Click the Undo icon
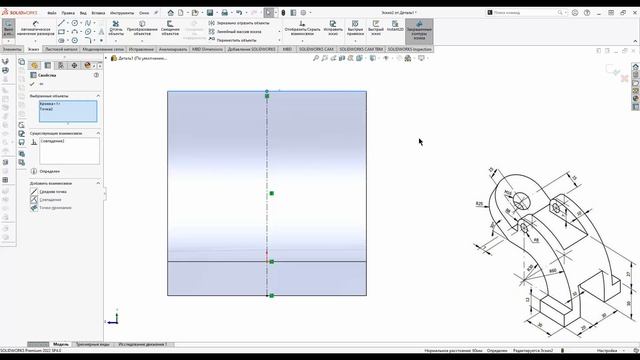This screenshot has width=640, height=360. (x=239, y=13)
